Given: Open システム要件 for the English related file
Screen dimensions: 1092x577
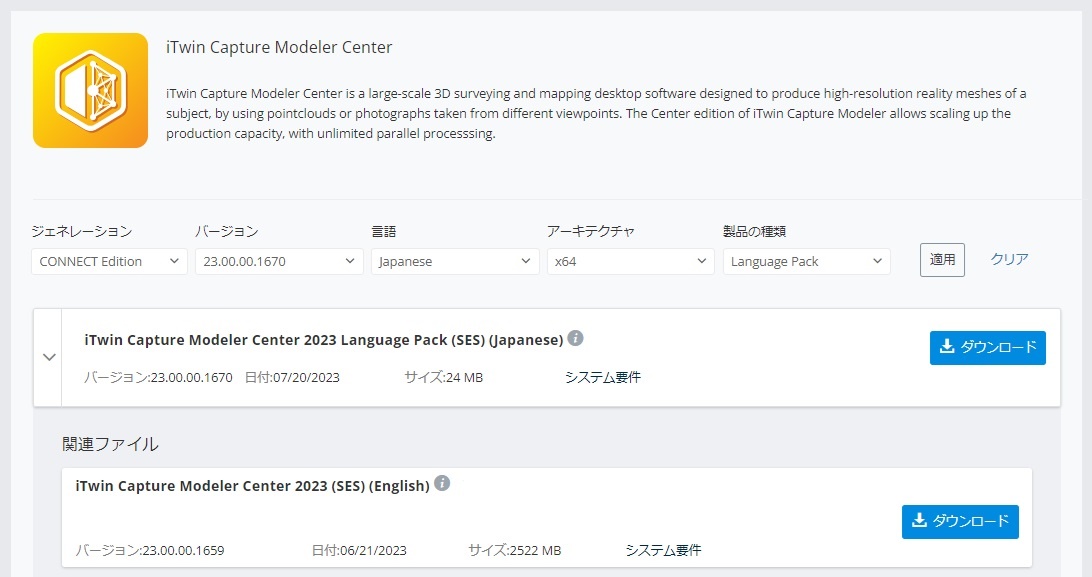Looking at the screenshot, I should (663, 551).
